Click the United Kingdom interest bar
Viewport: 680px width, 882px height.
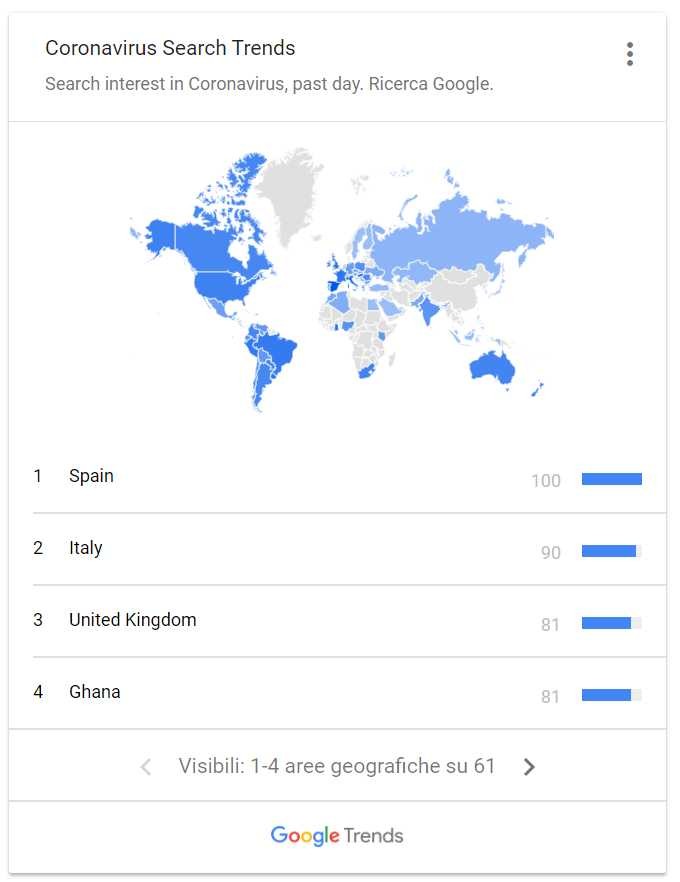pyautogui.click(x=611, y=623)
